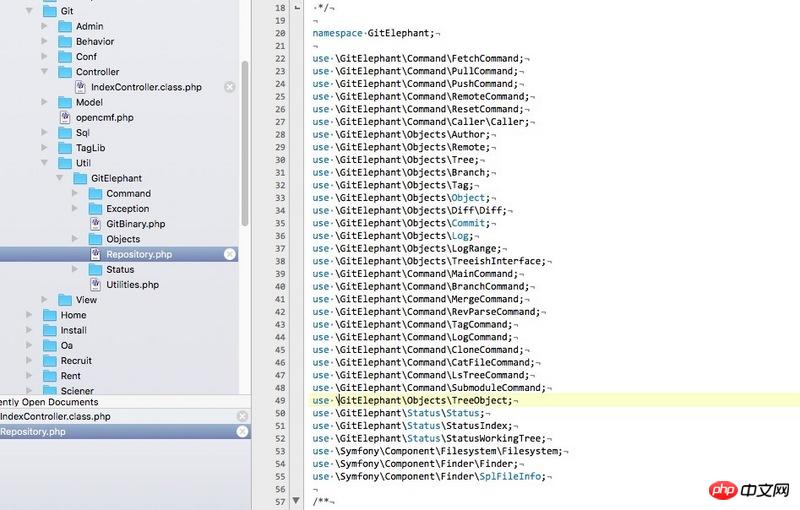
Task: Click the StatusWorkingTree use statement
Action: [429, 439]
